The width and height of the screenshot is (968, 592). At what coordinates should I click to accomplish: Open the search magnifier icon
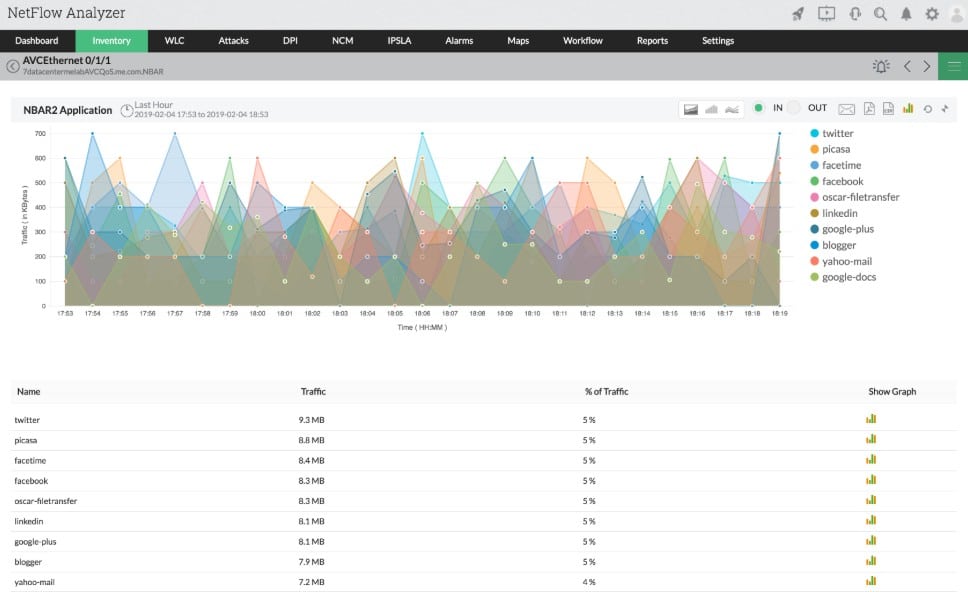[x=880, y=14]
